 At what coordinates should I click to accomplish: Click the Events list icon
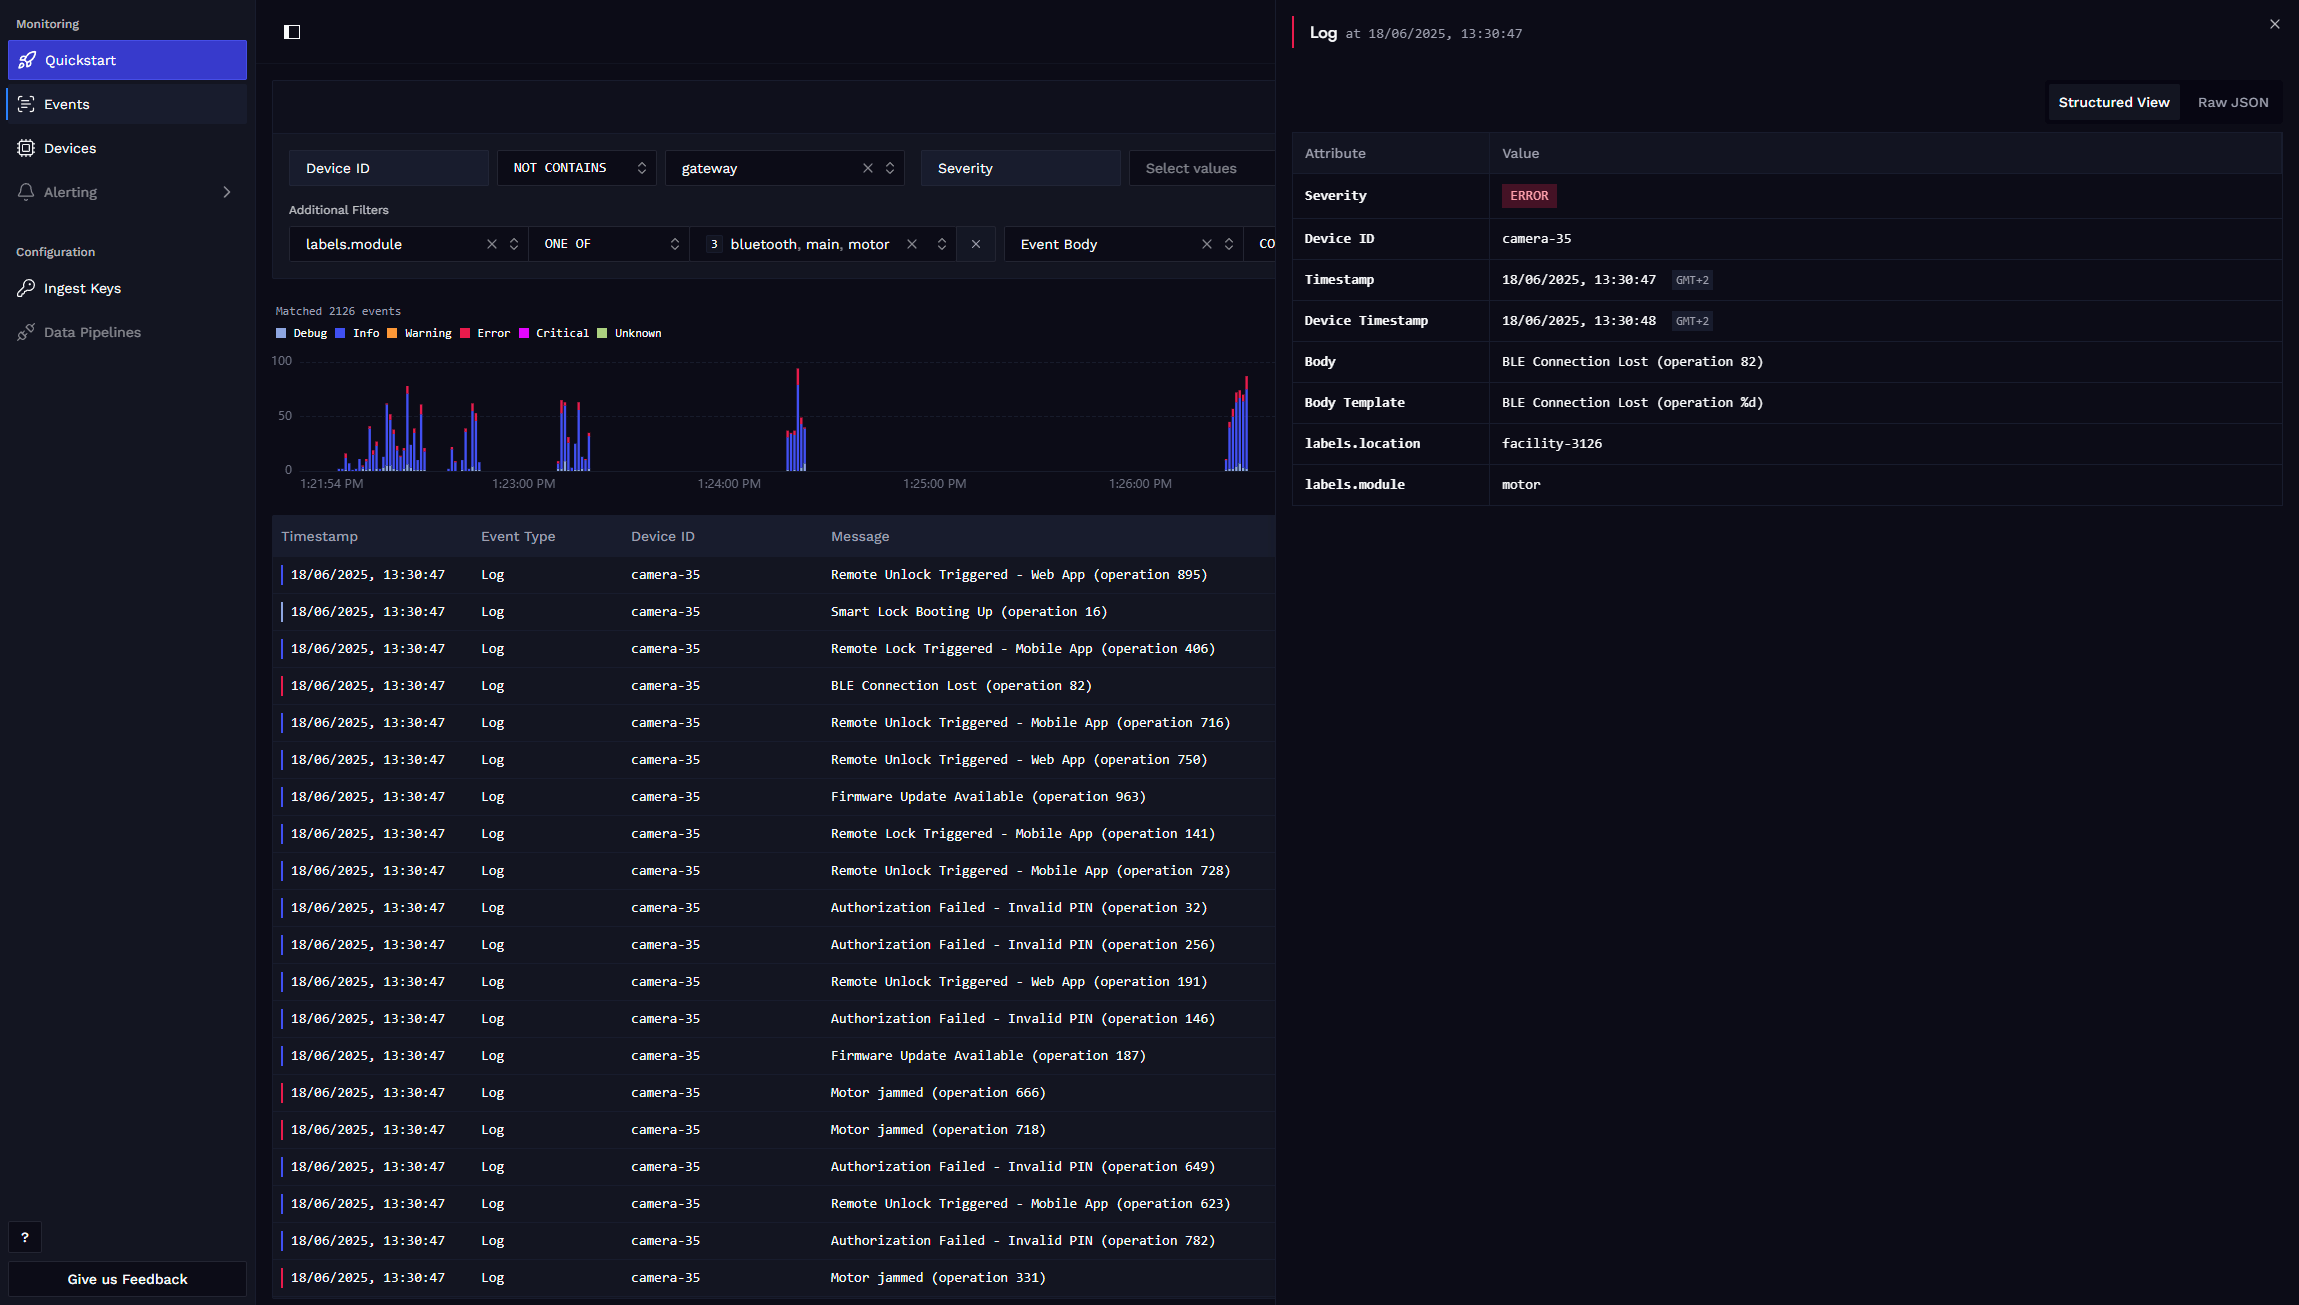pyautogui.click(x=26, y=104)
